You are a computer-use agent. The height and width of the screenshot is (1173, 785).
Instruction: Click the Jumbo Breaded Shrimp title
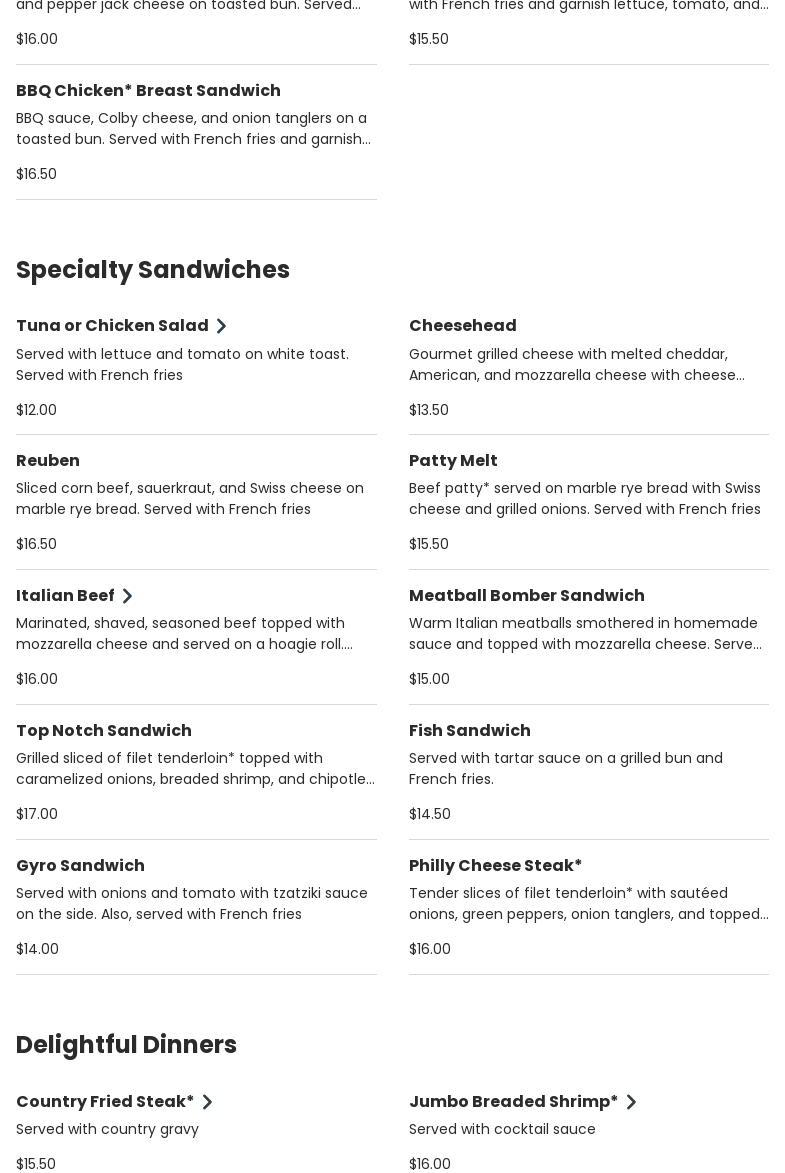tap(513, 1102)
